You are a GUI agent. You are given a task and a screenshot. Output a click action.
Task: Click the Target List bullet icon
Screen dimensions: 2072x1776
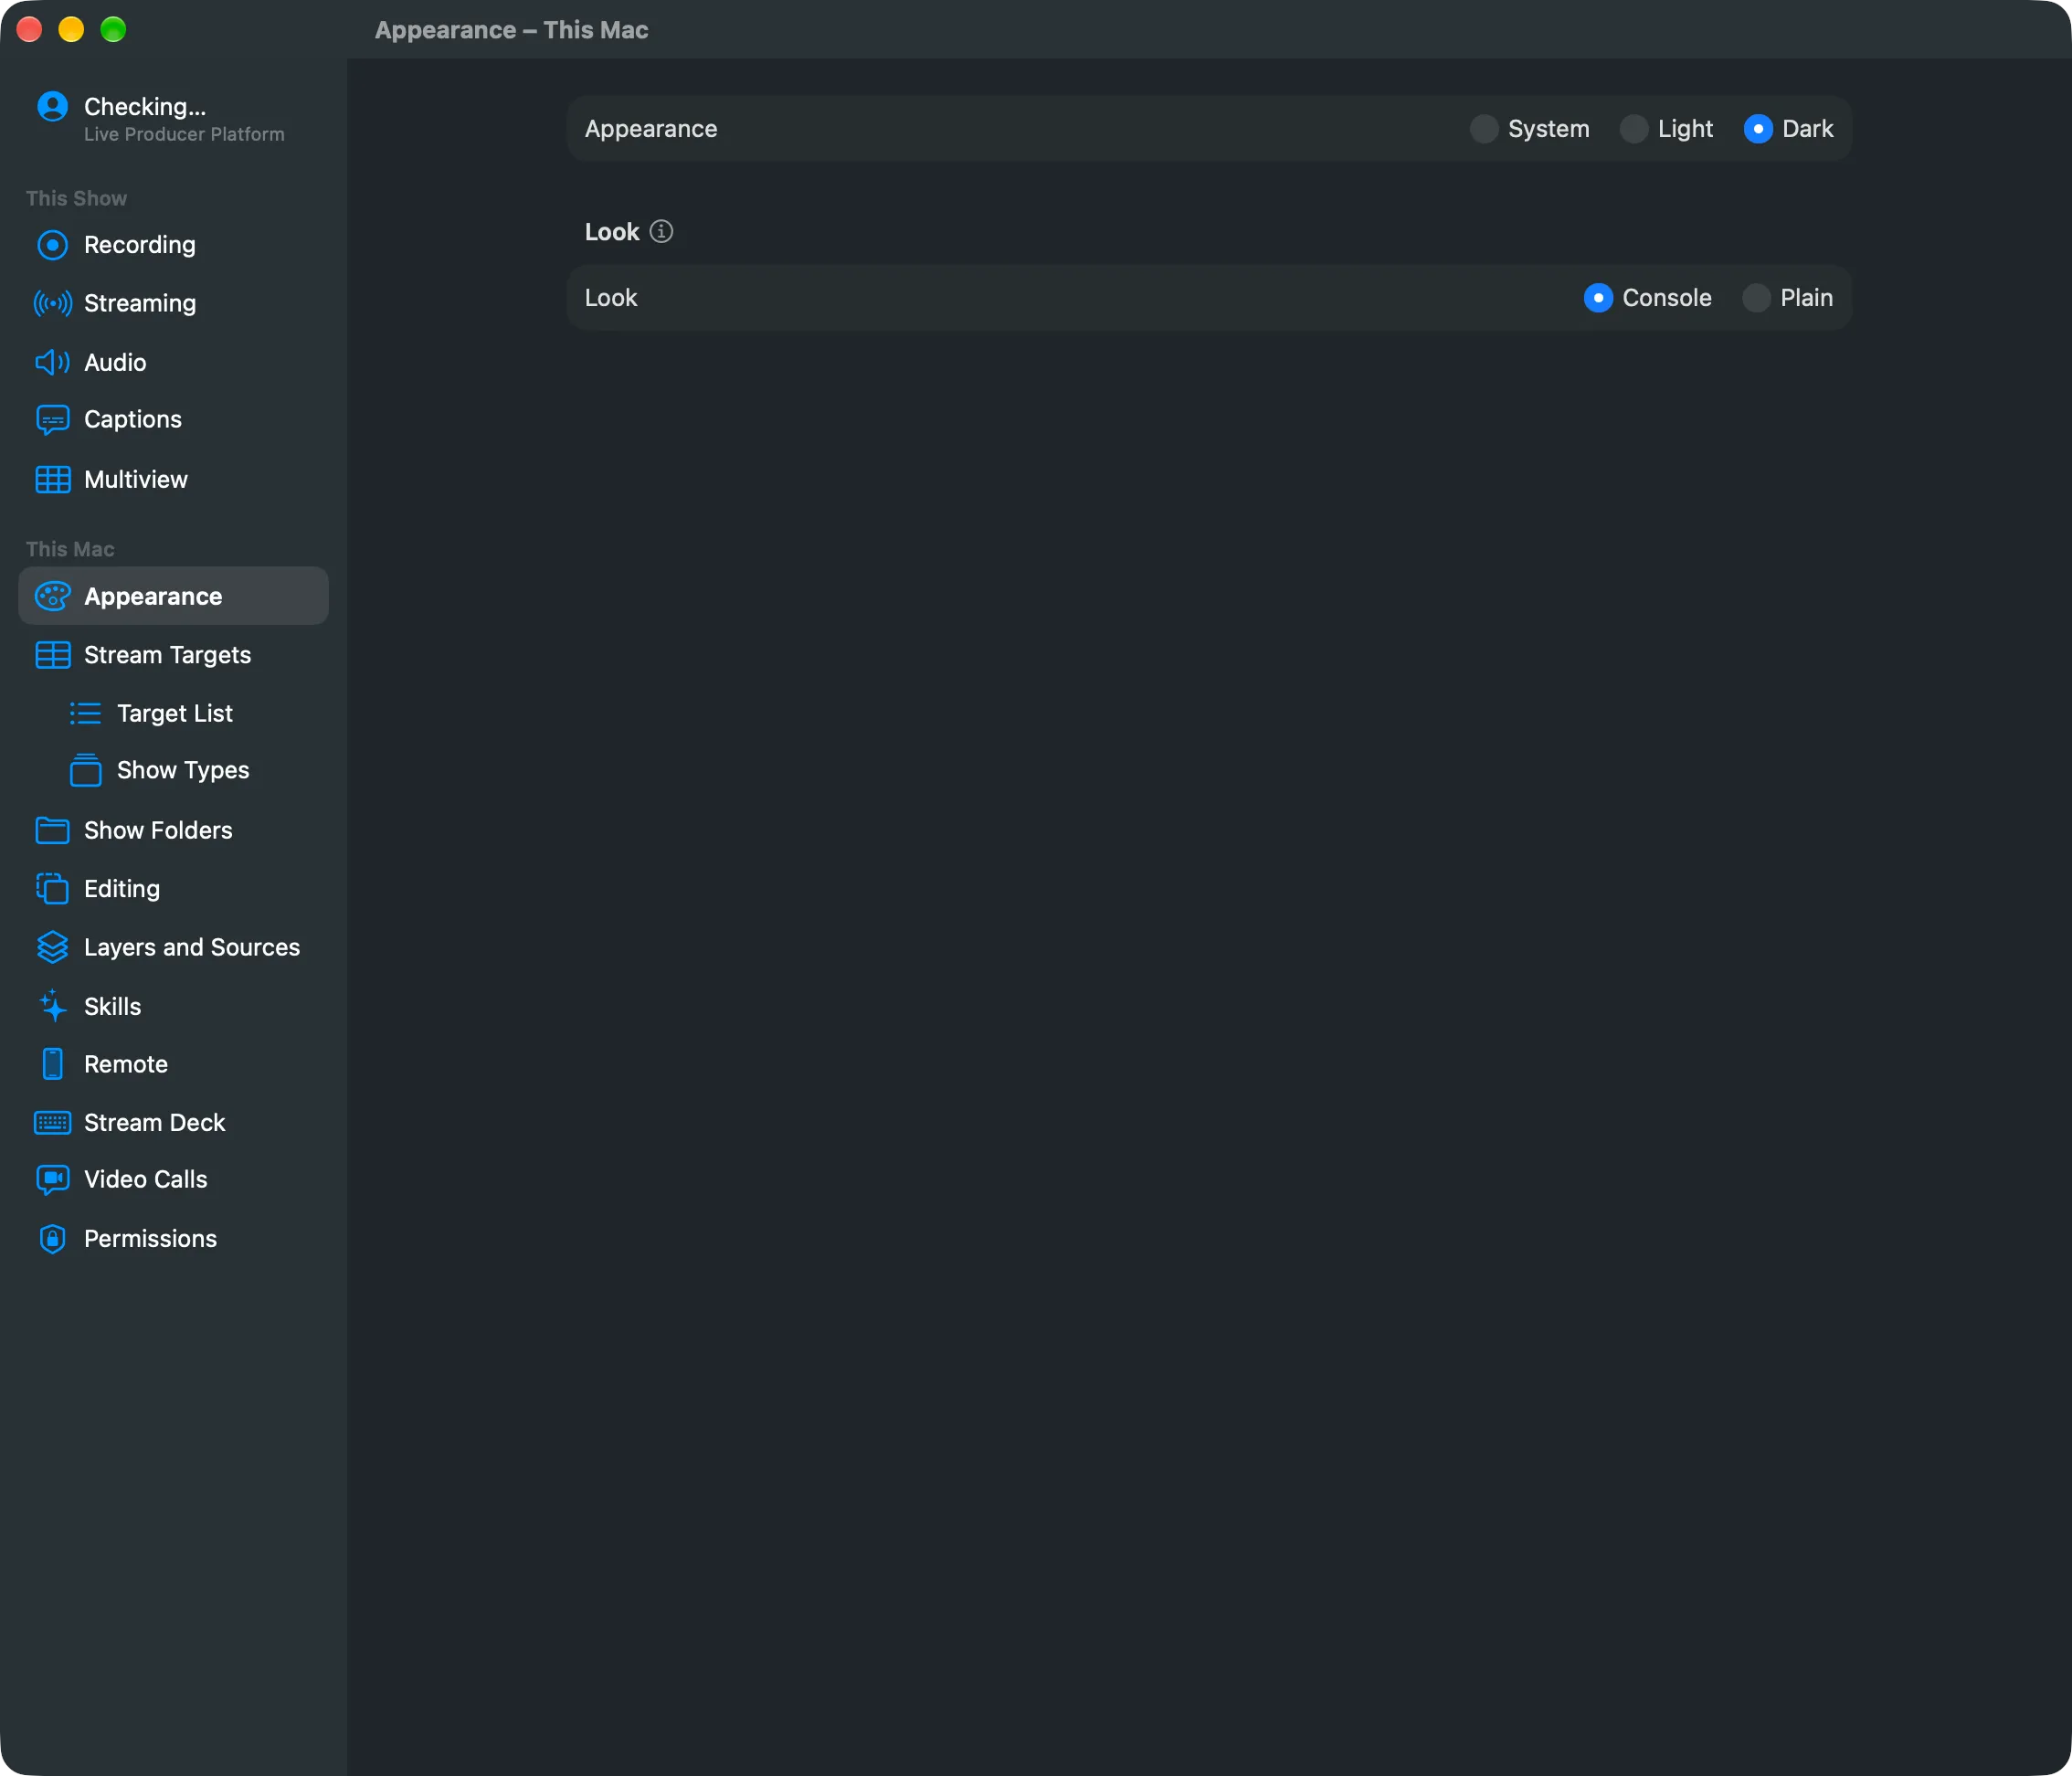pyautogui.click(x=85, y=713)
